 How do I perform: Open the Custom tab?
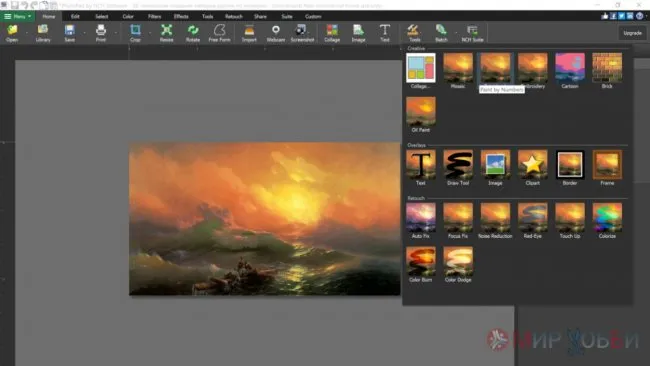coord(313,17)
